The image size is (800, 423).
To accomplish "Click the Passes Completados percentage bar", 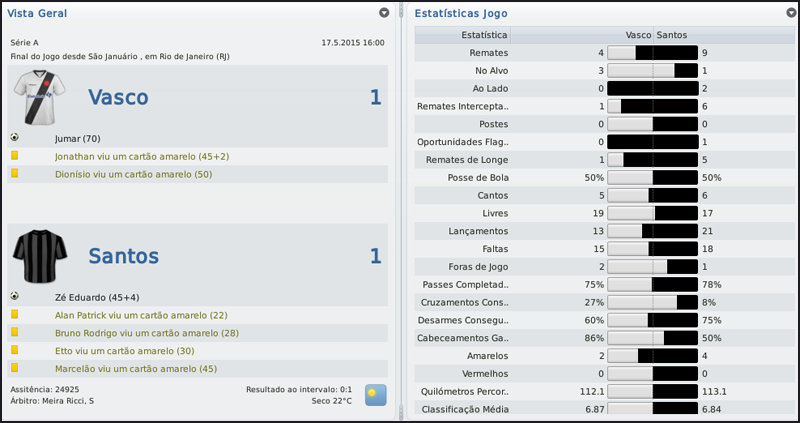I will tap(652, 284).
